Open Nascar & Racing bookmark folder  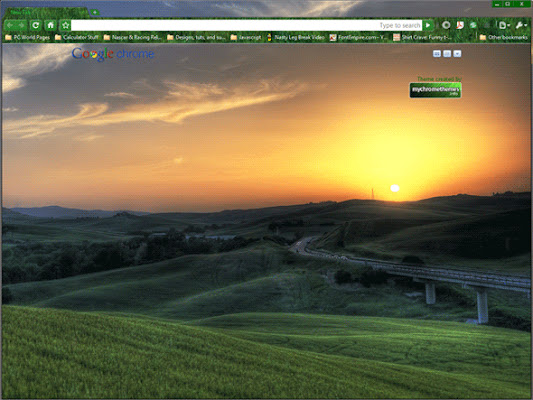click(133, 37)
